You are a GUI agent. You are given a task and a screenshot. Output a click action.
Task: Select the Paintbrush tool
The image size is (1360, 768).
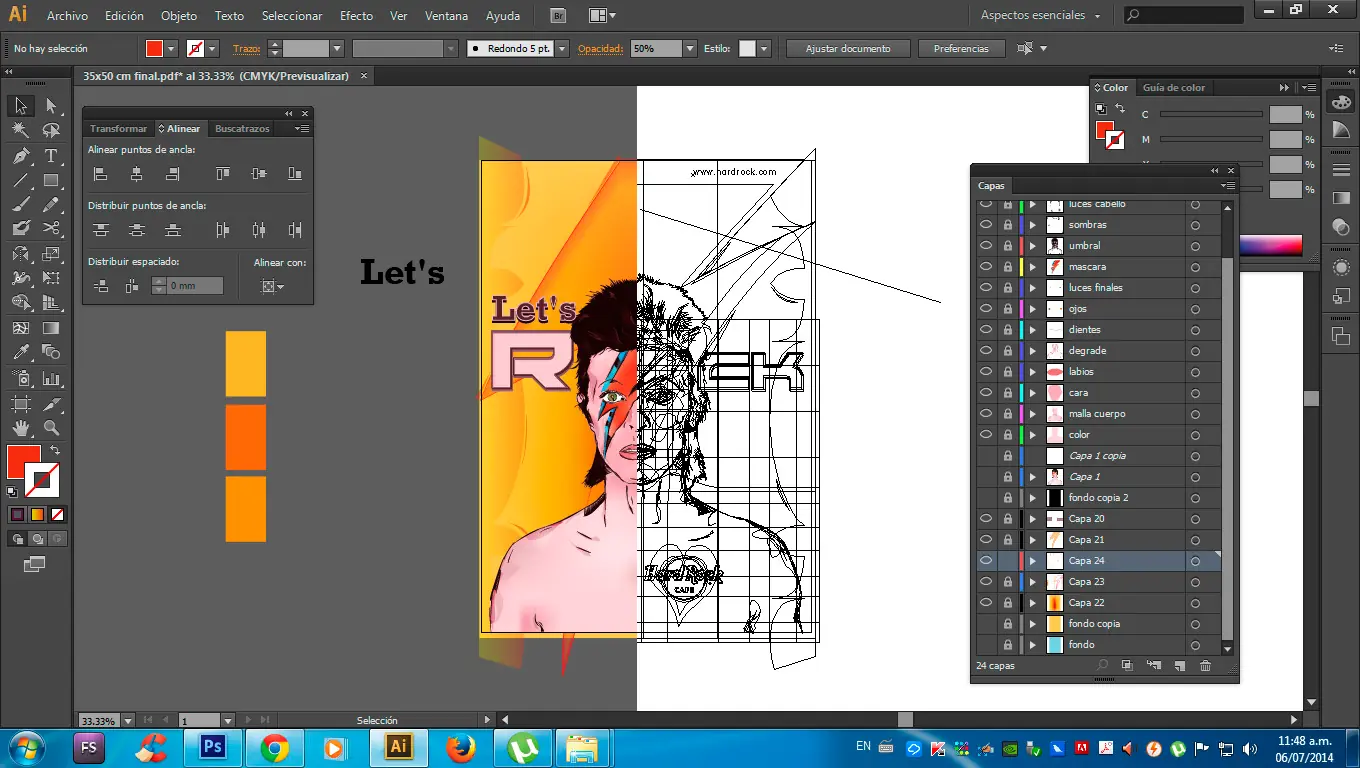20,204
